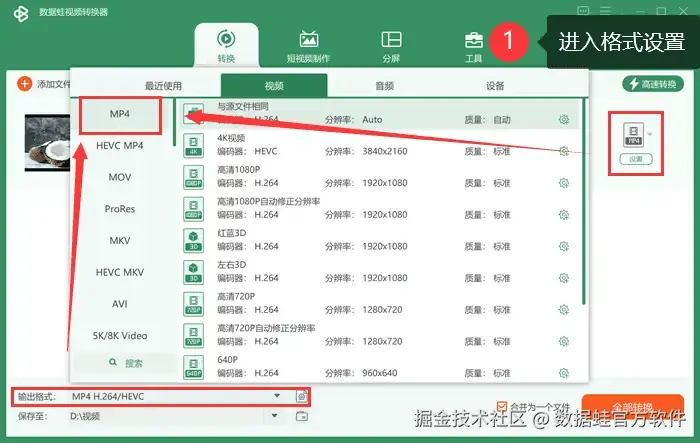Select 最近使用 tab
Viewport: 700px width, 443px height.
[163, 86]
